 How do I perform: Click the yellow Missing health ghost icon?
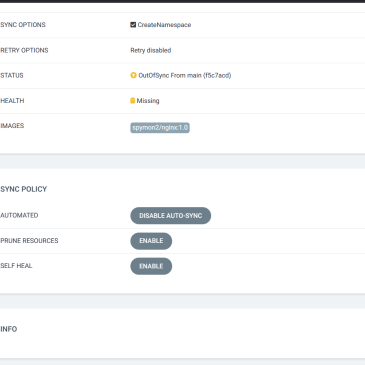tap(133, 100)
